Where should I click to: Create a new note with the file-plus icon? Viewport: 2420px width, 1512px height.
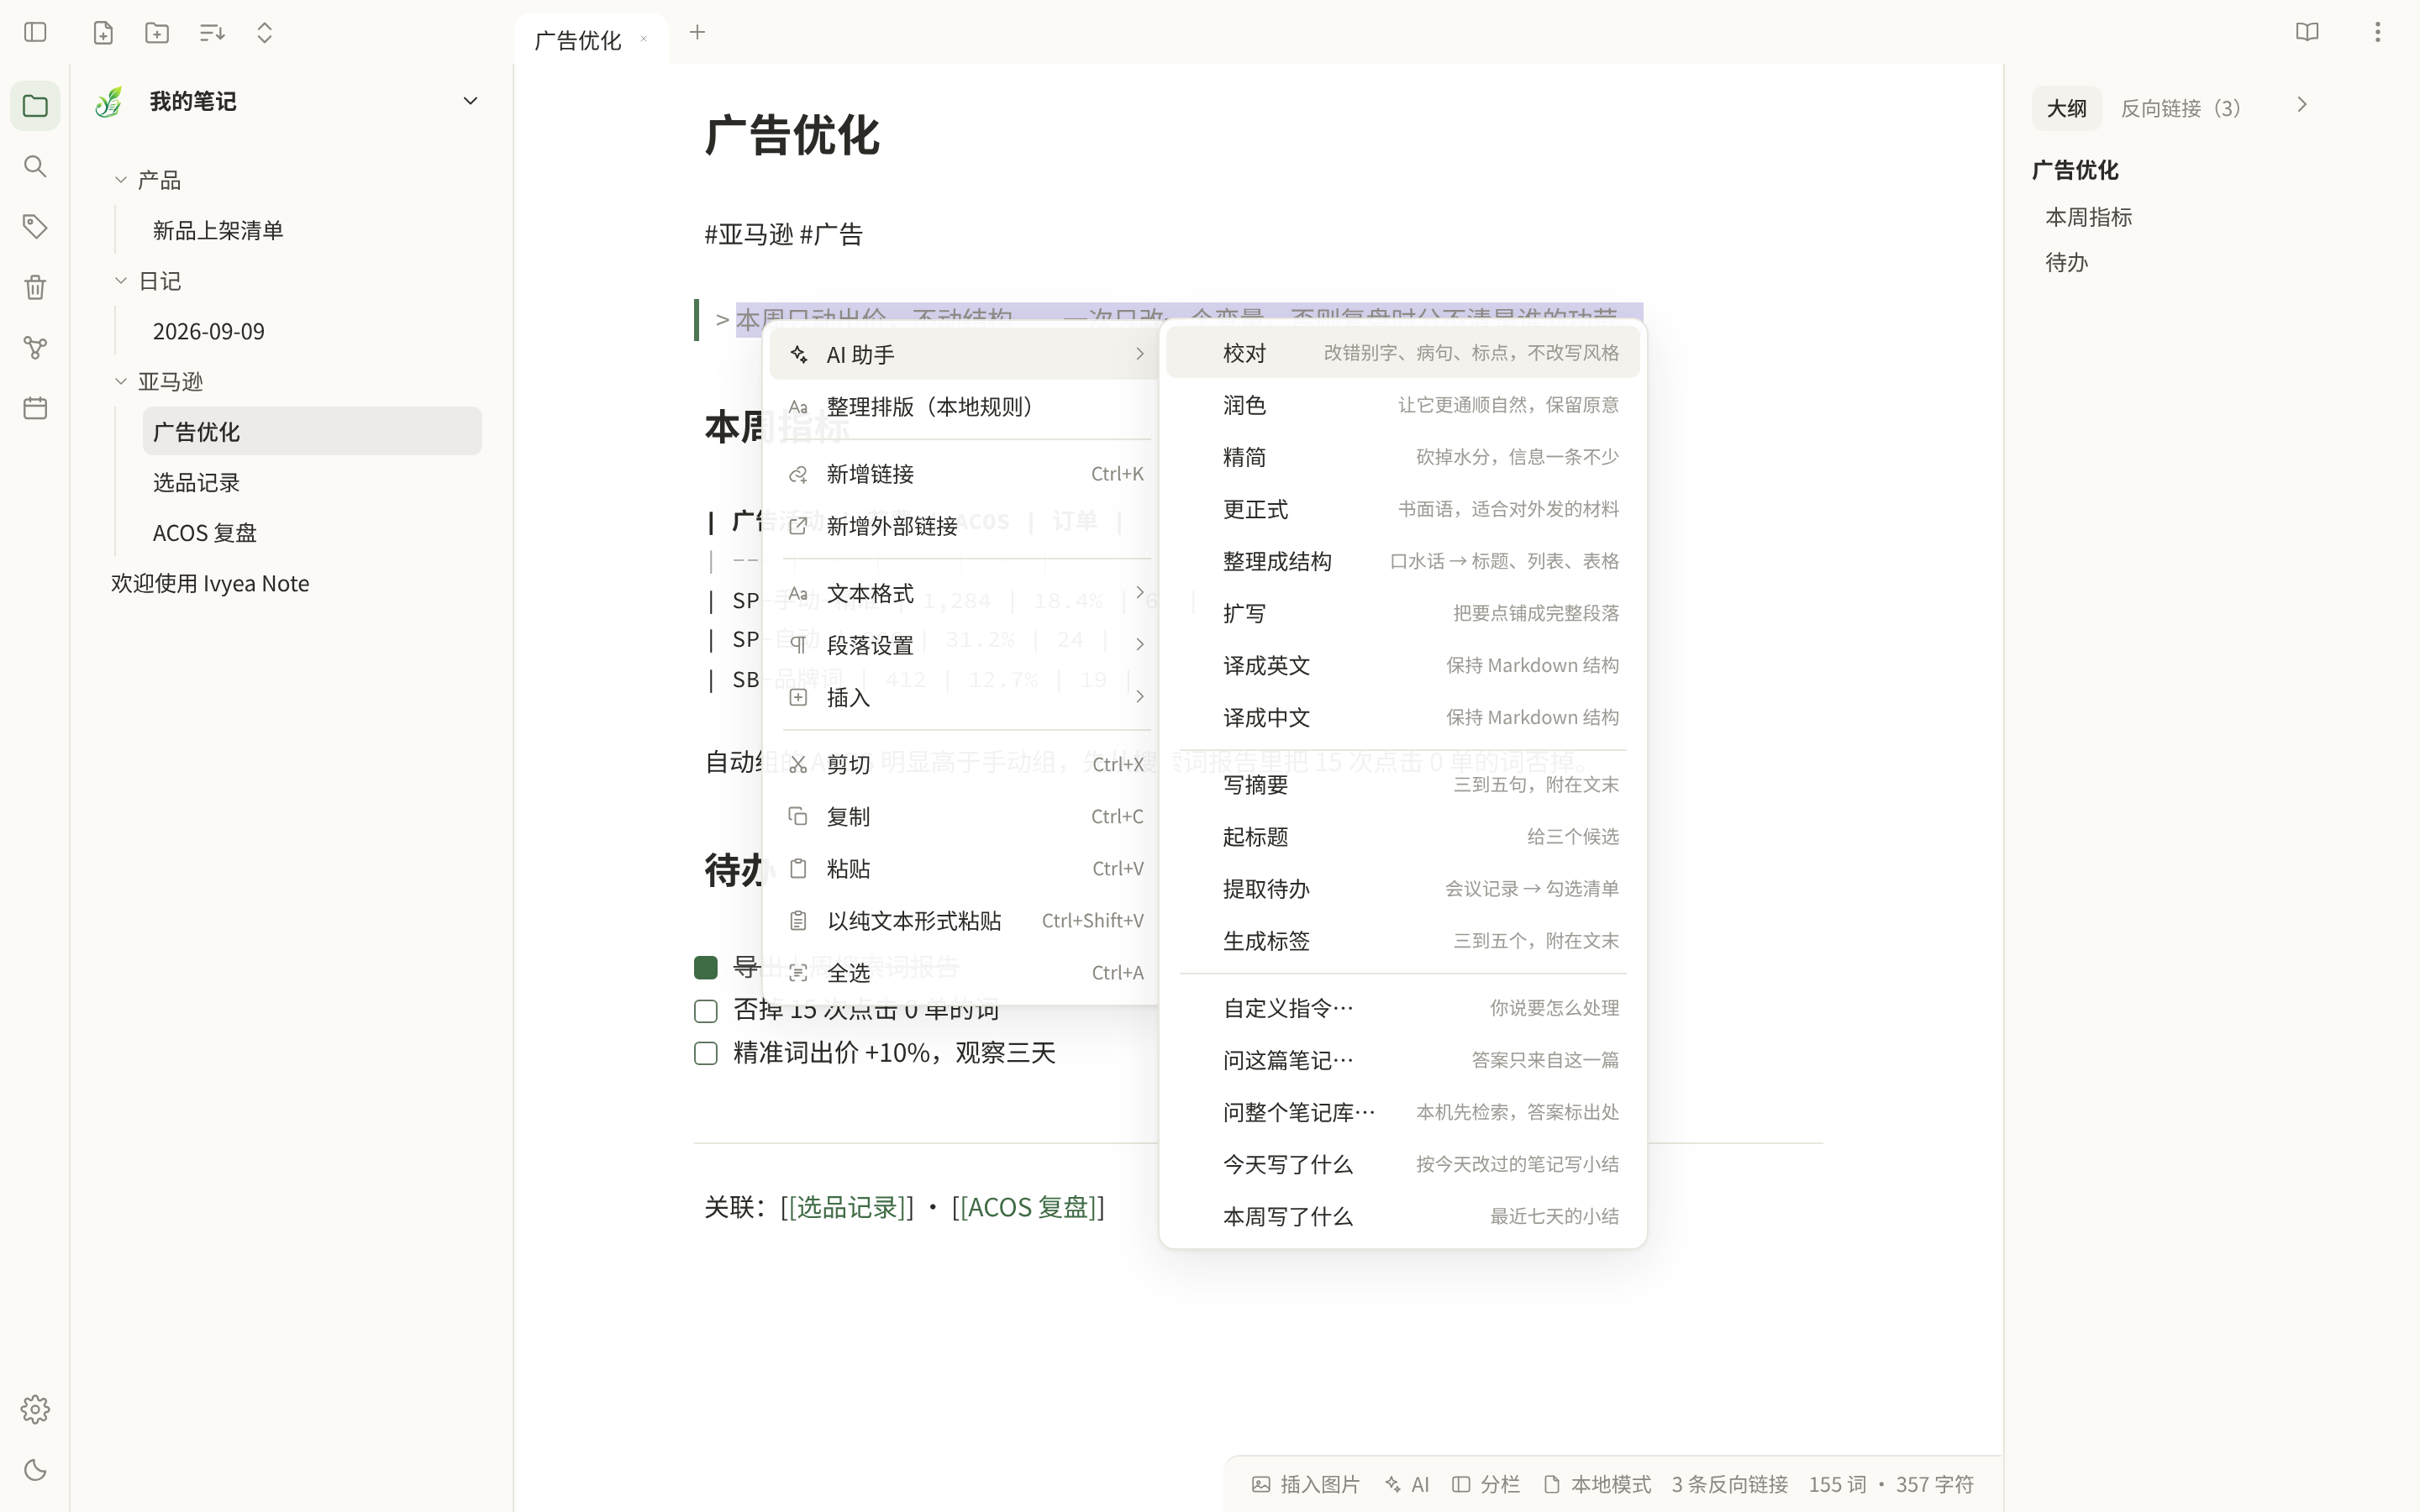click(x=103, y=32)
